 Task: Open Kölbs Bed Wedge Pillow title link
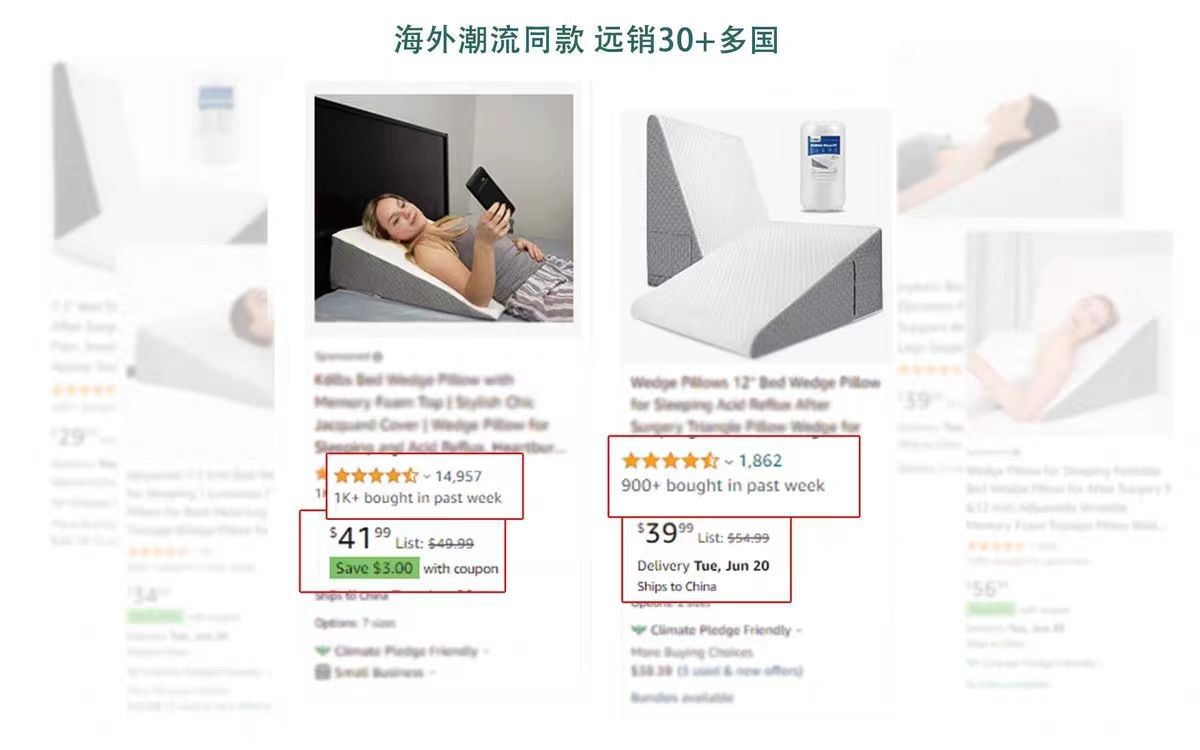point(440,413)
